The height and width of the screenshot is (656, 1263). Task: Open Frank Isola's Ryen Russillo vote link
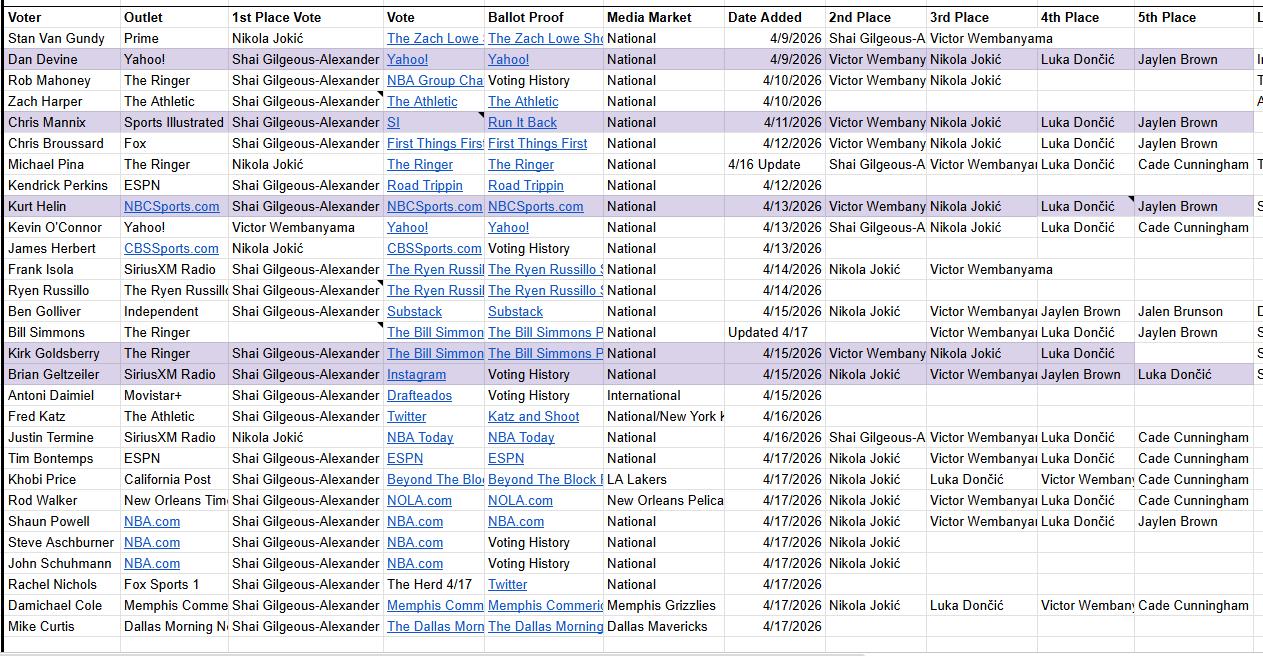click(435, 270)
